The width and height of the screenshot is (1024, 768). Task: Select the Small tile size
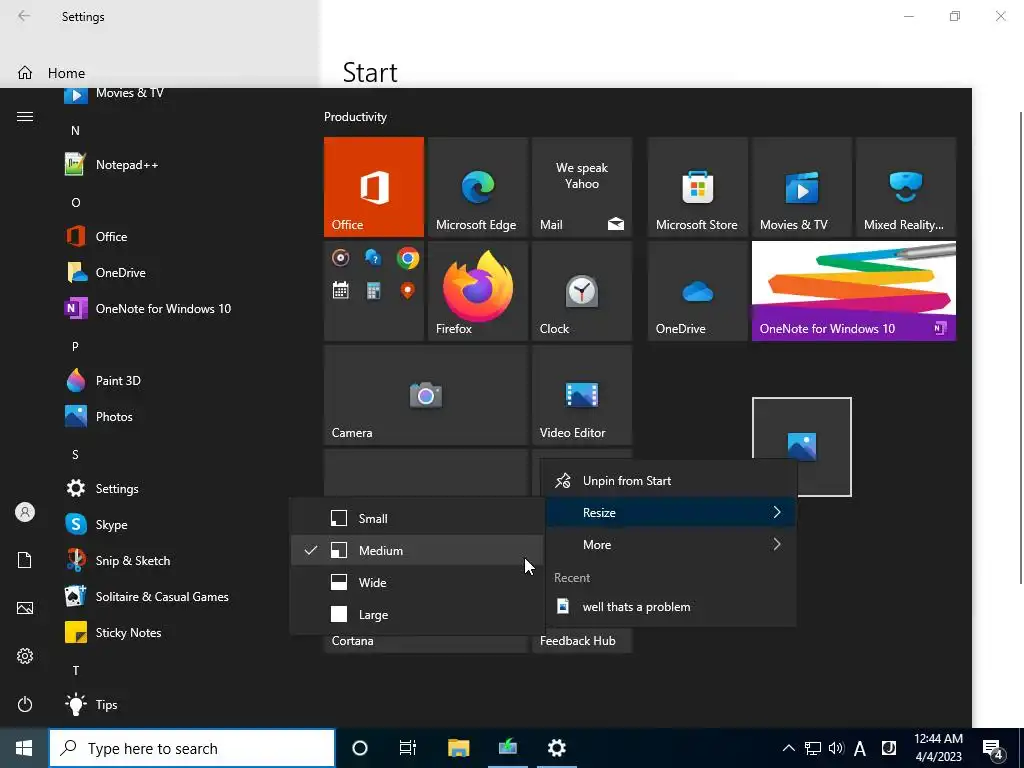(417, 519)
